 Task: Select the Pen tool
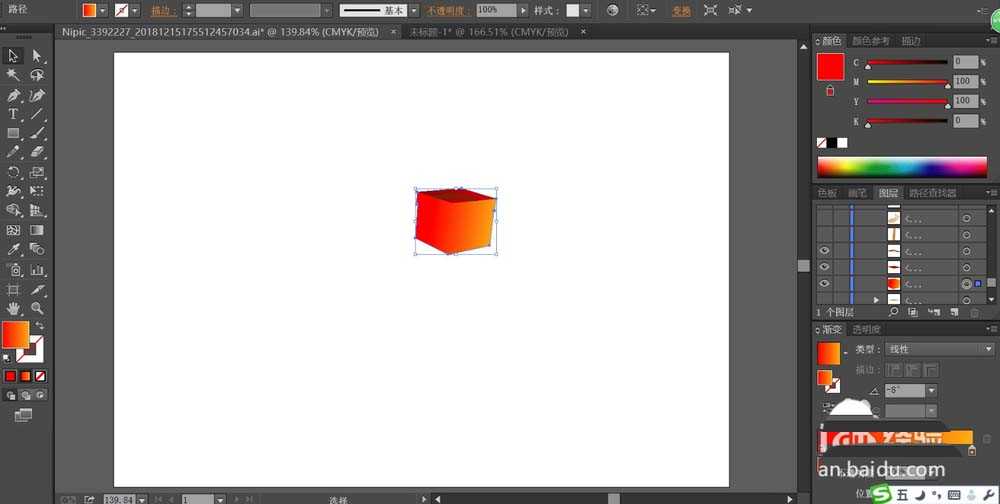pos(13,95)
